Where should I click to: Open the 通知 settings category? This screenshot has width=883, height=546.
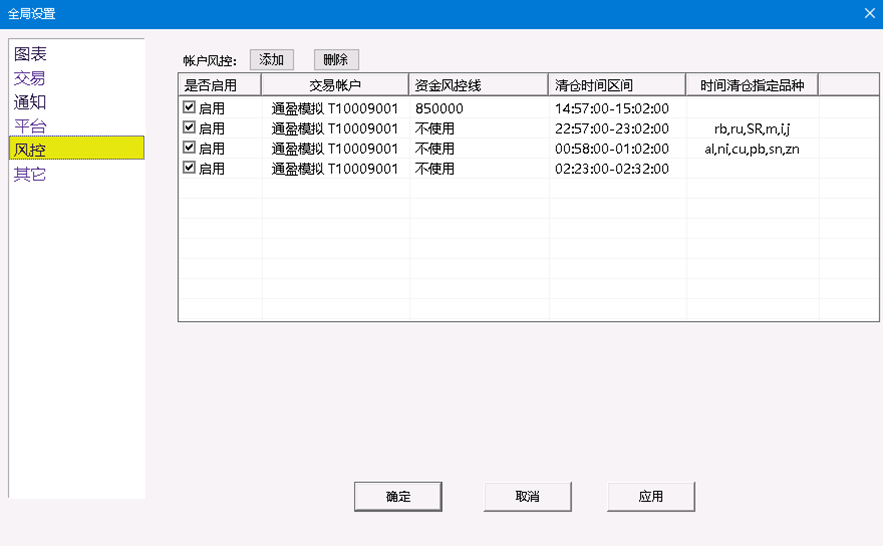coord(30,102)
